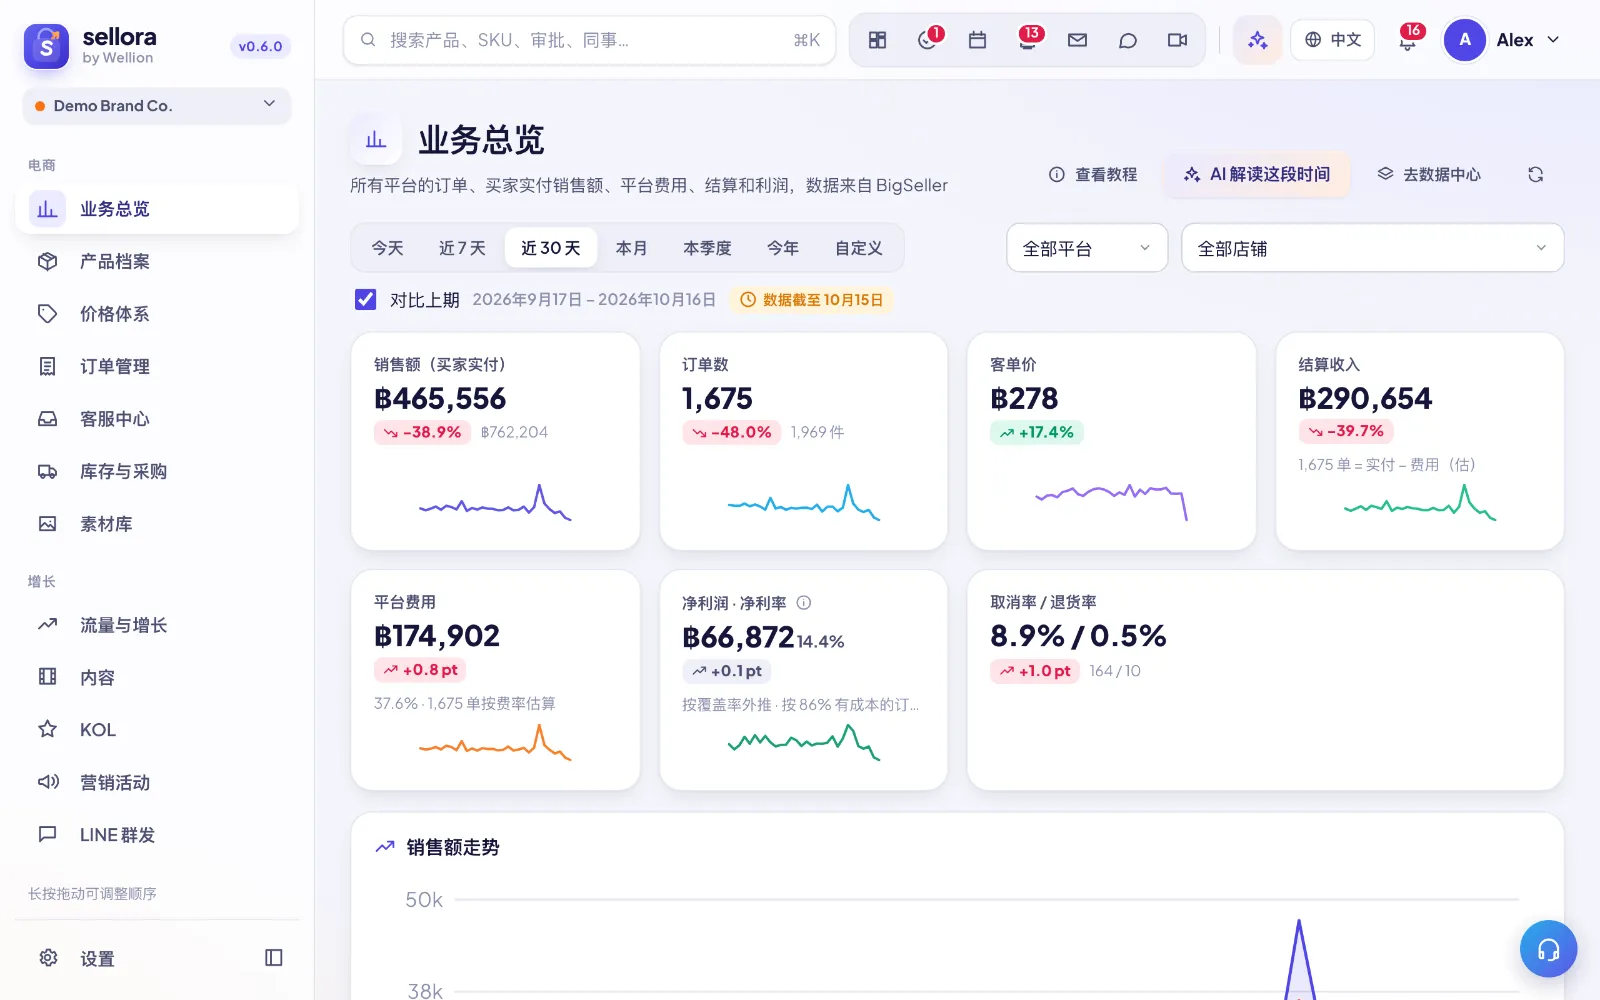Open the clock icon with badge 1
Screen dimensions: 1600x1000
tap(928, 40)
